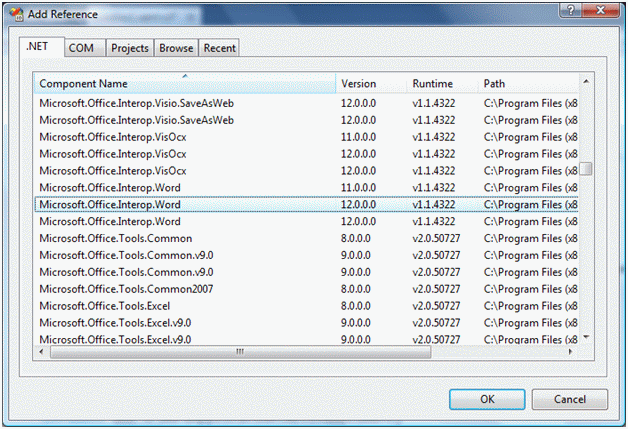The image size is (628, 429).
Task: Click the horizontal scrollbar left arrow
Action: click(41, 352)
